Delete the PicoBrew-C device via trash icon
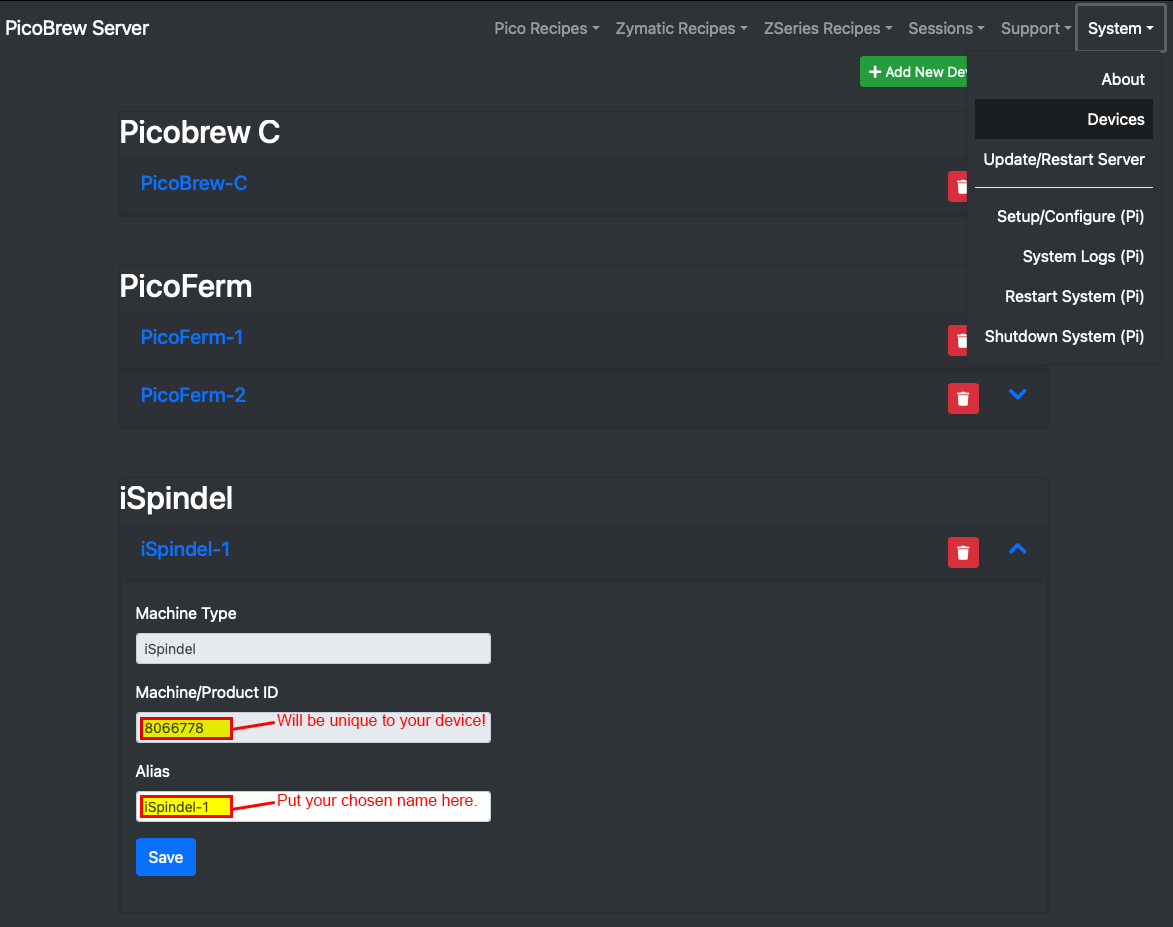 960,186
